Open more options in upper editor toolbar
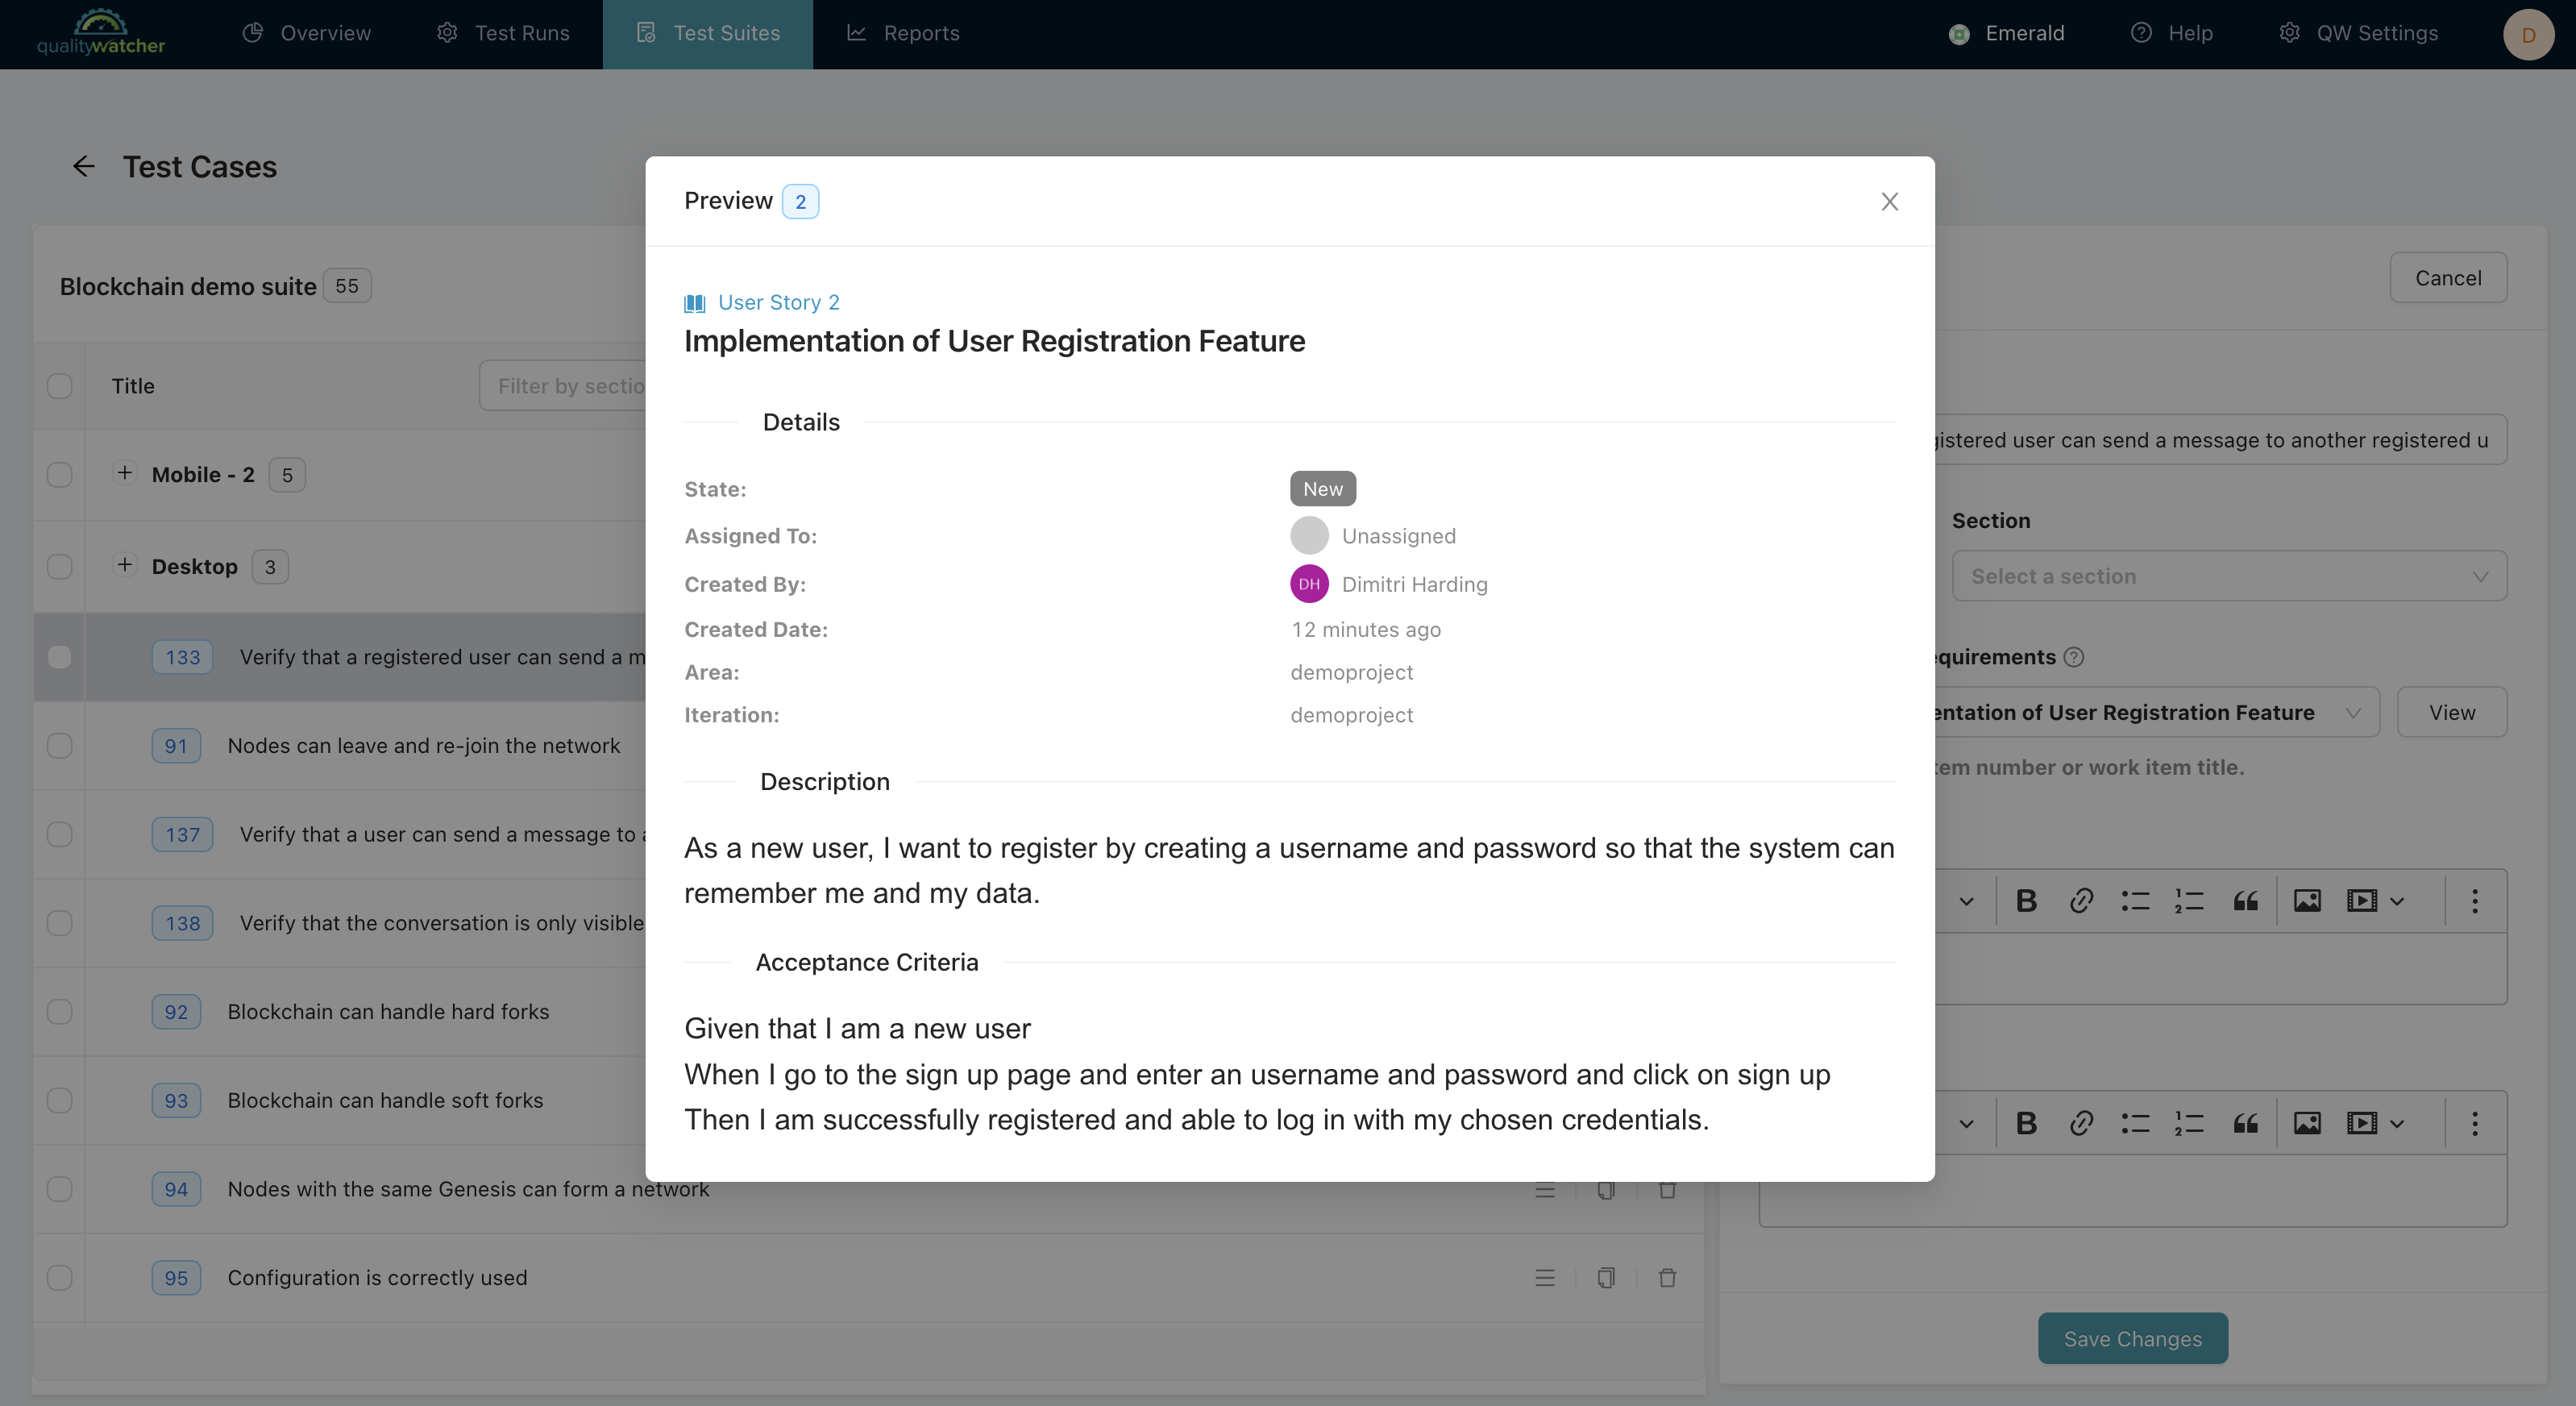Screen dimensions: 2576x1406 click(2475, 901)
